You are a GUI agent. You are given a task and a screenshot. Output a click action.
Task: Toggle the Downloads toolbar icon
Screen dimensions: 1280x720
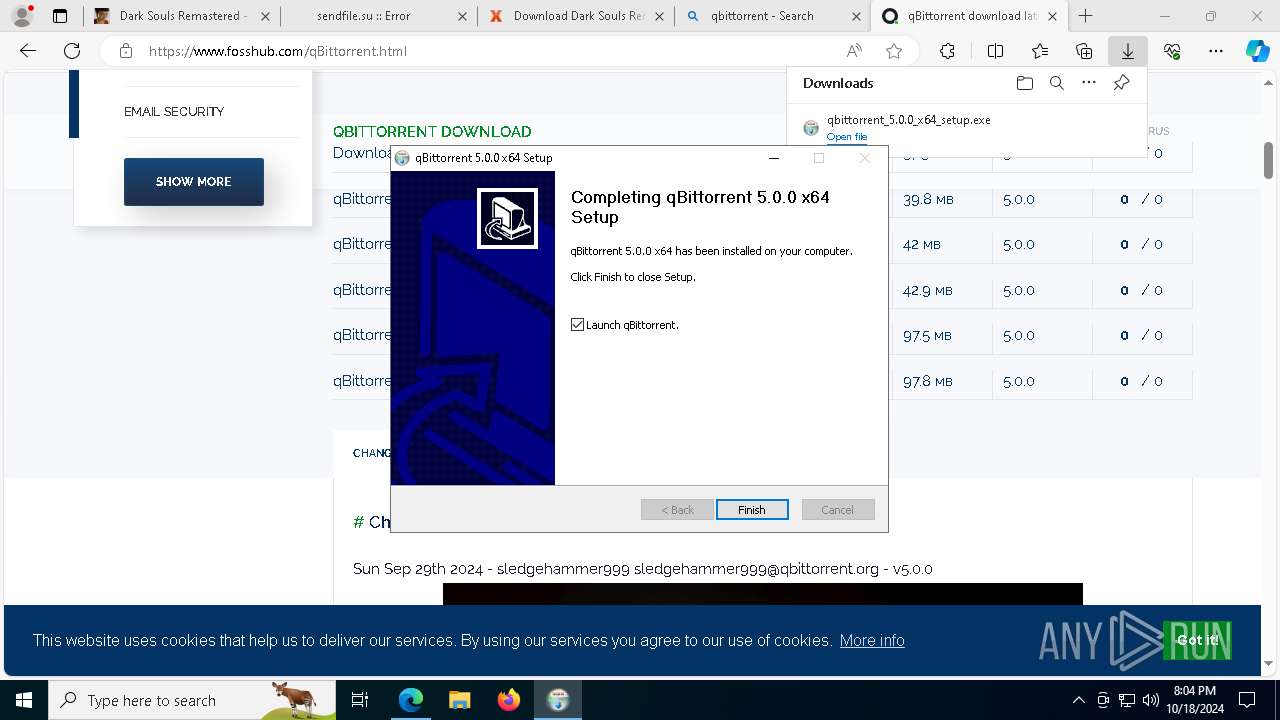pyautogui.click(x=1128, y=51)
